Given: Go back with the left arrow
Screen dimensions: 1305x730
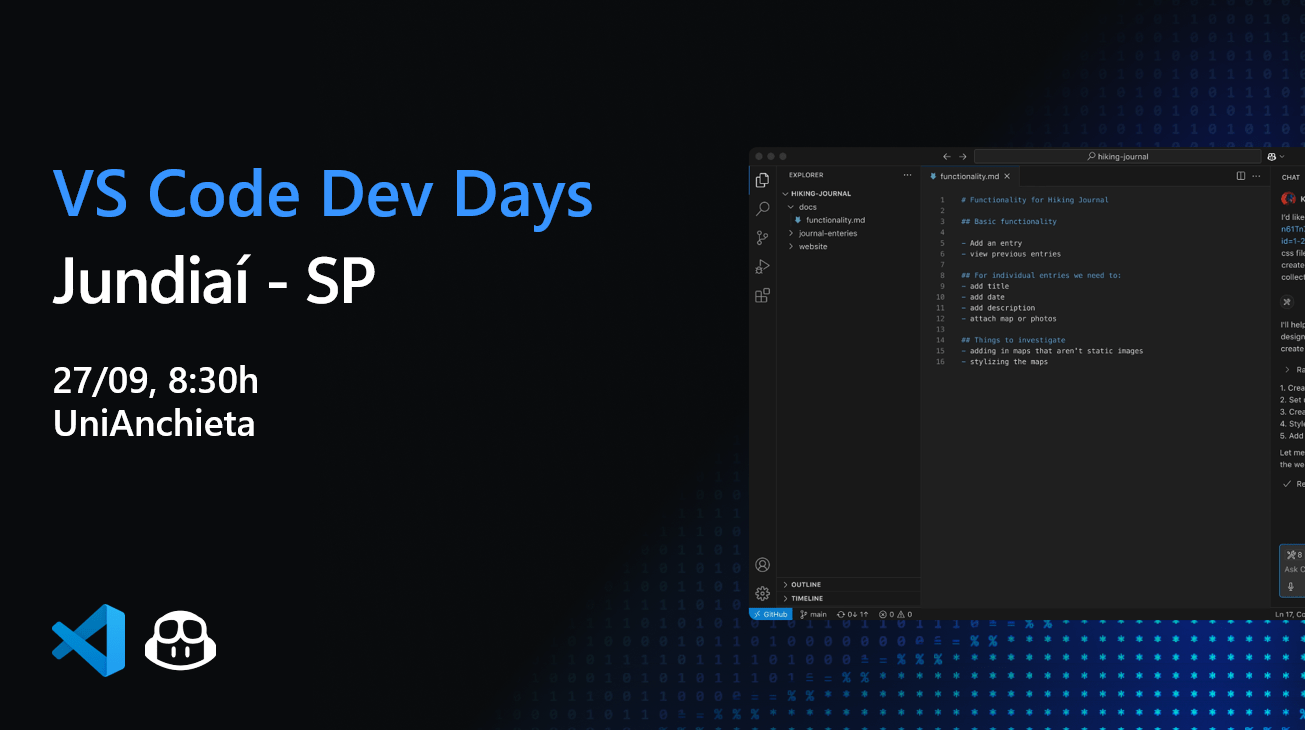Looking at the screenshot, I should 947,157.
